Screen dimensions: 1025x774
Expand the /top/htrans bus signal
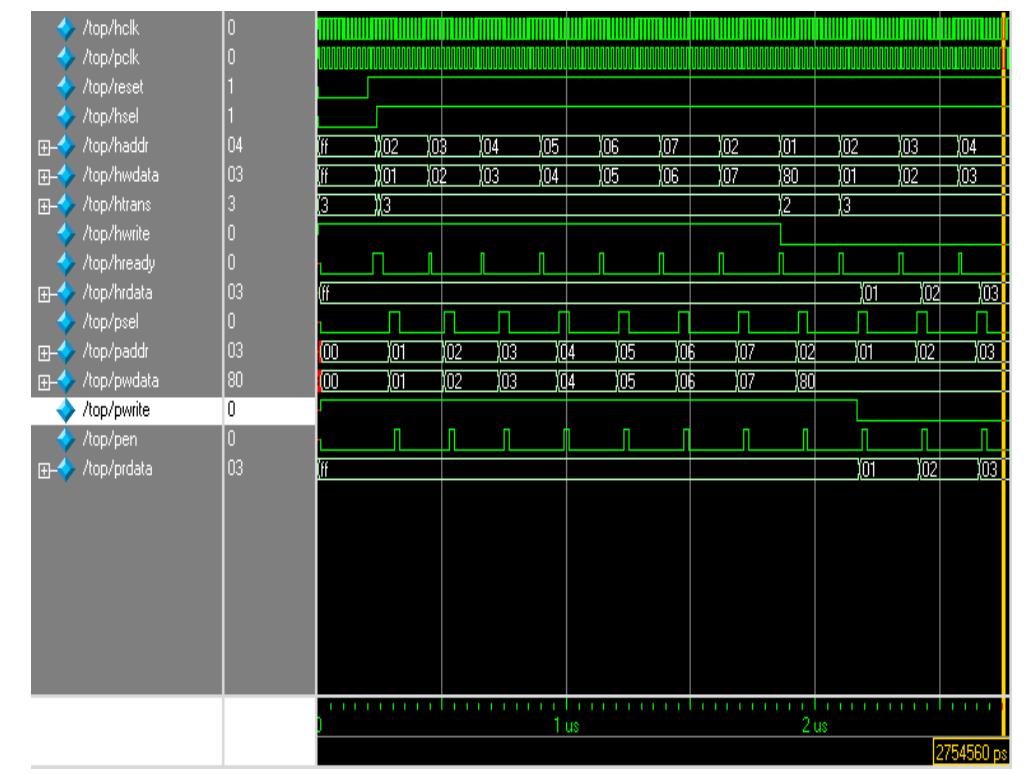(44, 207)
